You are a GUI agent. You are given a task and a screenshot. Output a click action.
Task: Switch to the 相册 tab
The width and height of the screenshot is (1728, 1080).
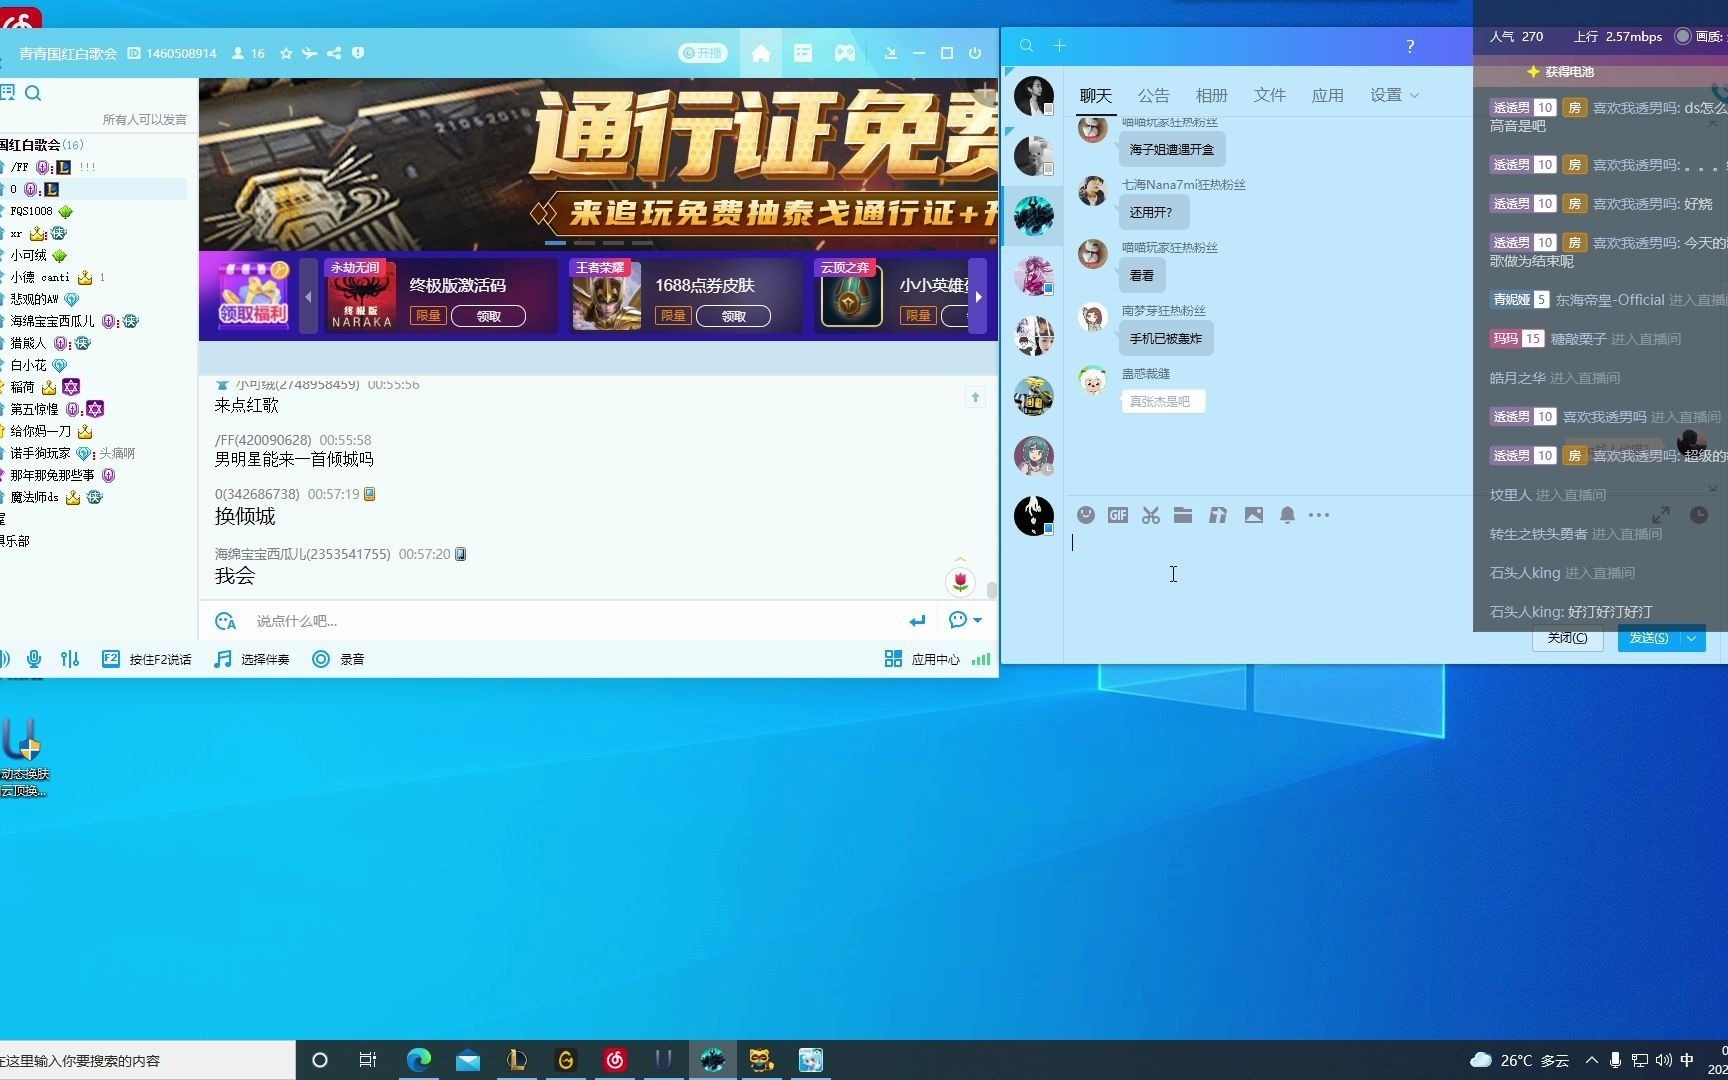pos(1211,95)
